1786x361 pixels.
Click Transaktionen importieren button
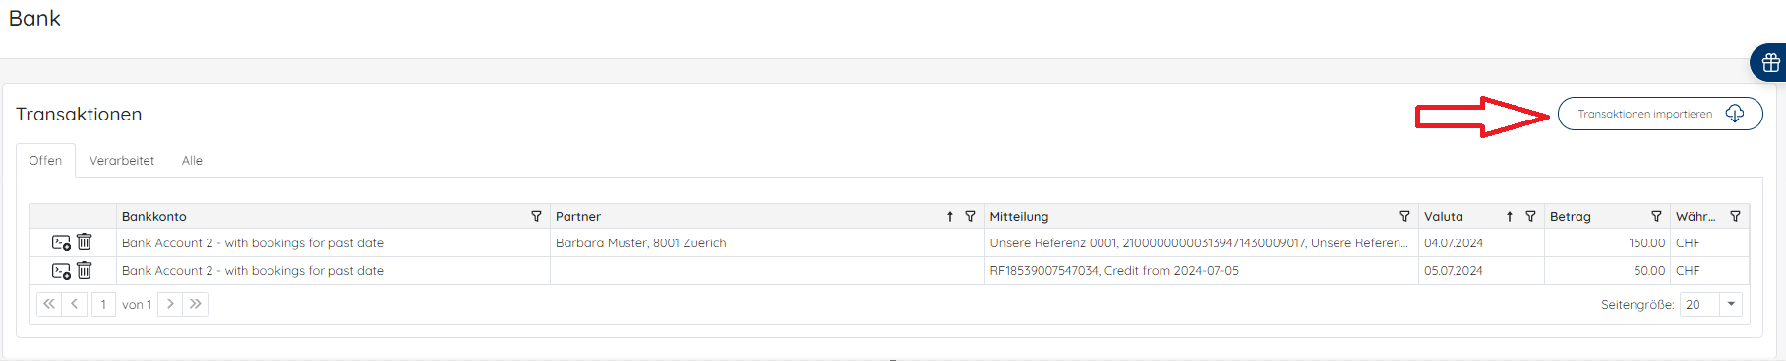(1660, 114)
